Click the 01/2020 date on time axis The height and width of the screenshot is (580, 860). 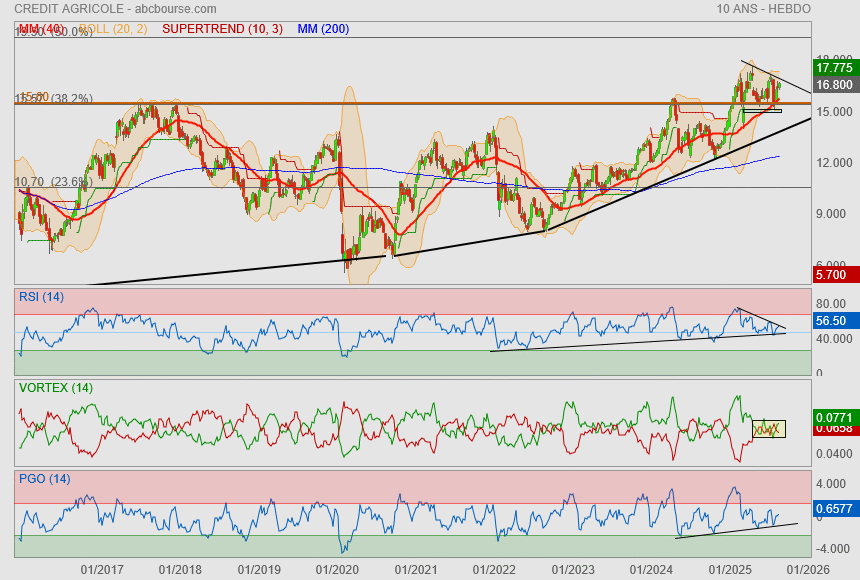click(x=337, y=569)
